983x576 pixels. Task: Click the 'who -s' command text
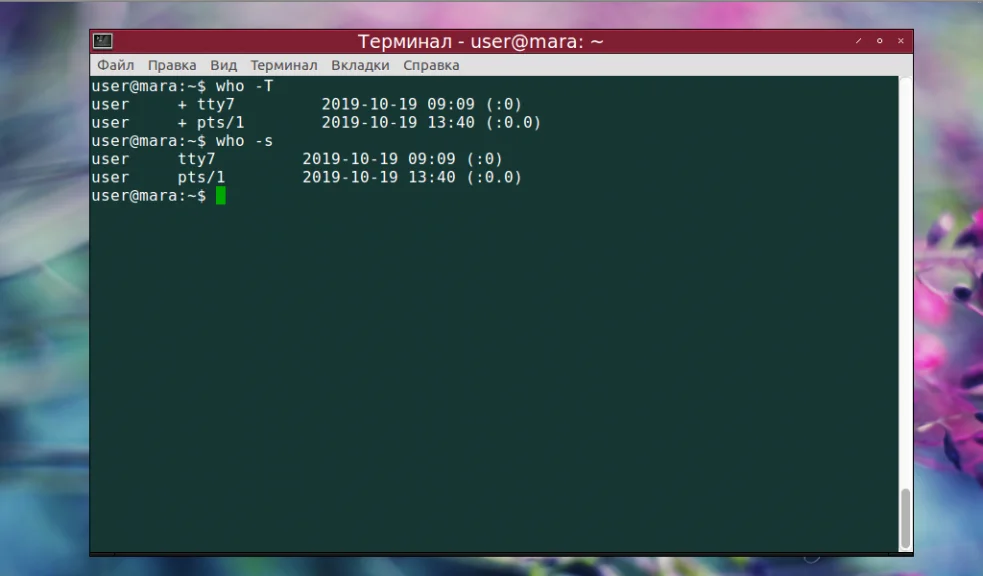coord(244,141)
